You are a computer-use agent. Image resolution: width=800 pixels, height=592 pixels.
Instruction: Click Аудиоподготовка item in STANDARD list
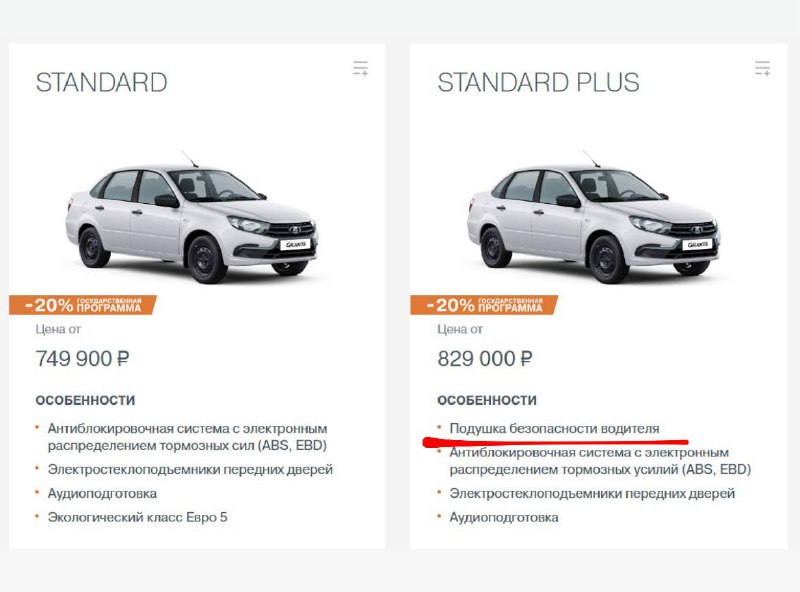(x=102, y=494)
